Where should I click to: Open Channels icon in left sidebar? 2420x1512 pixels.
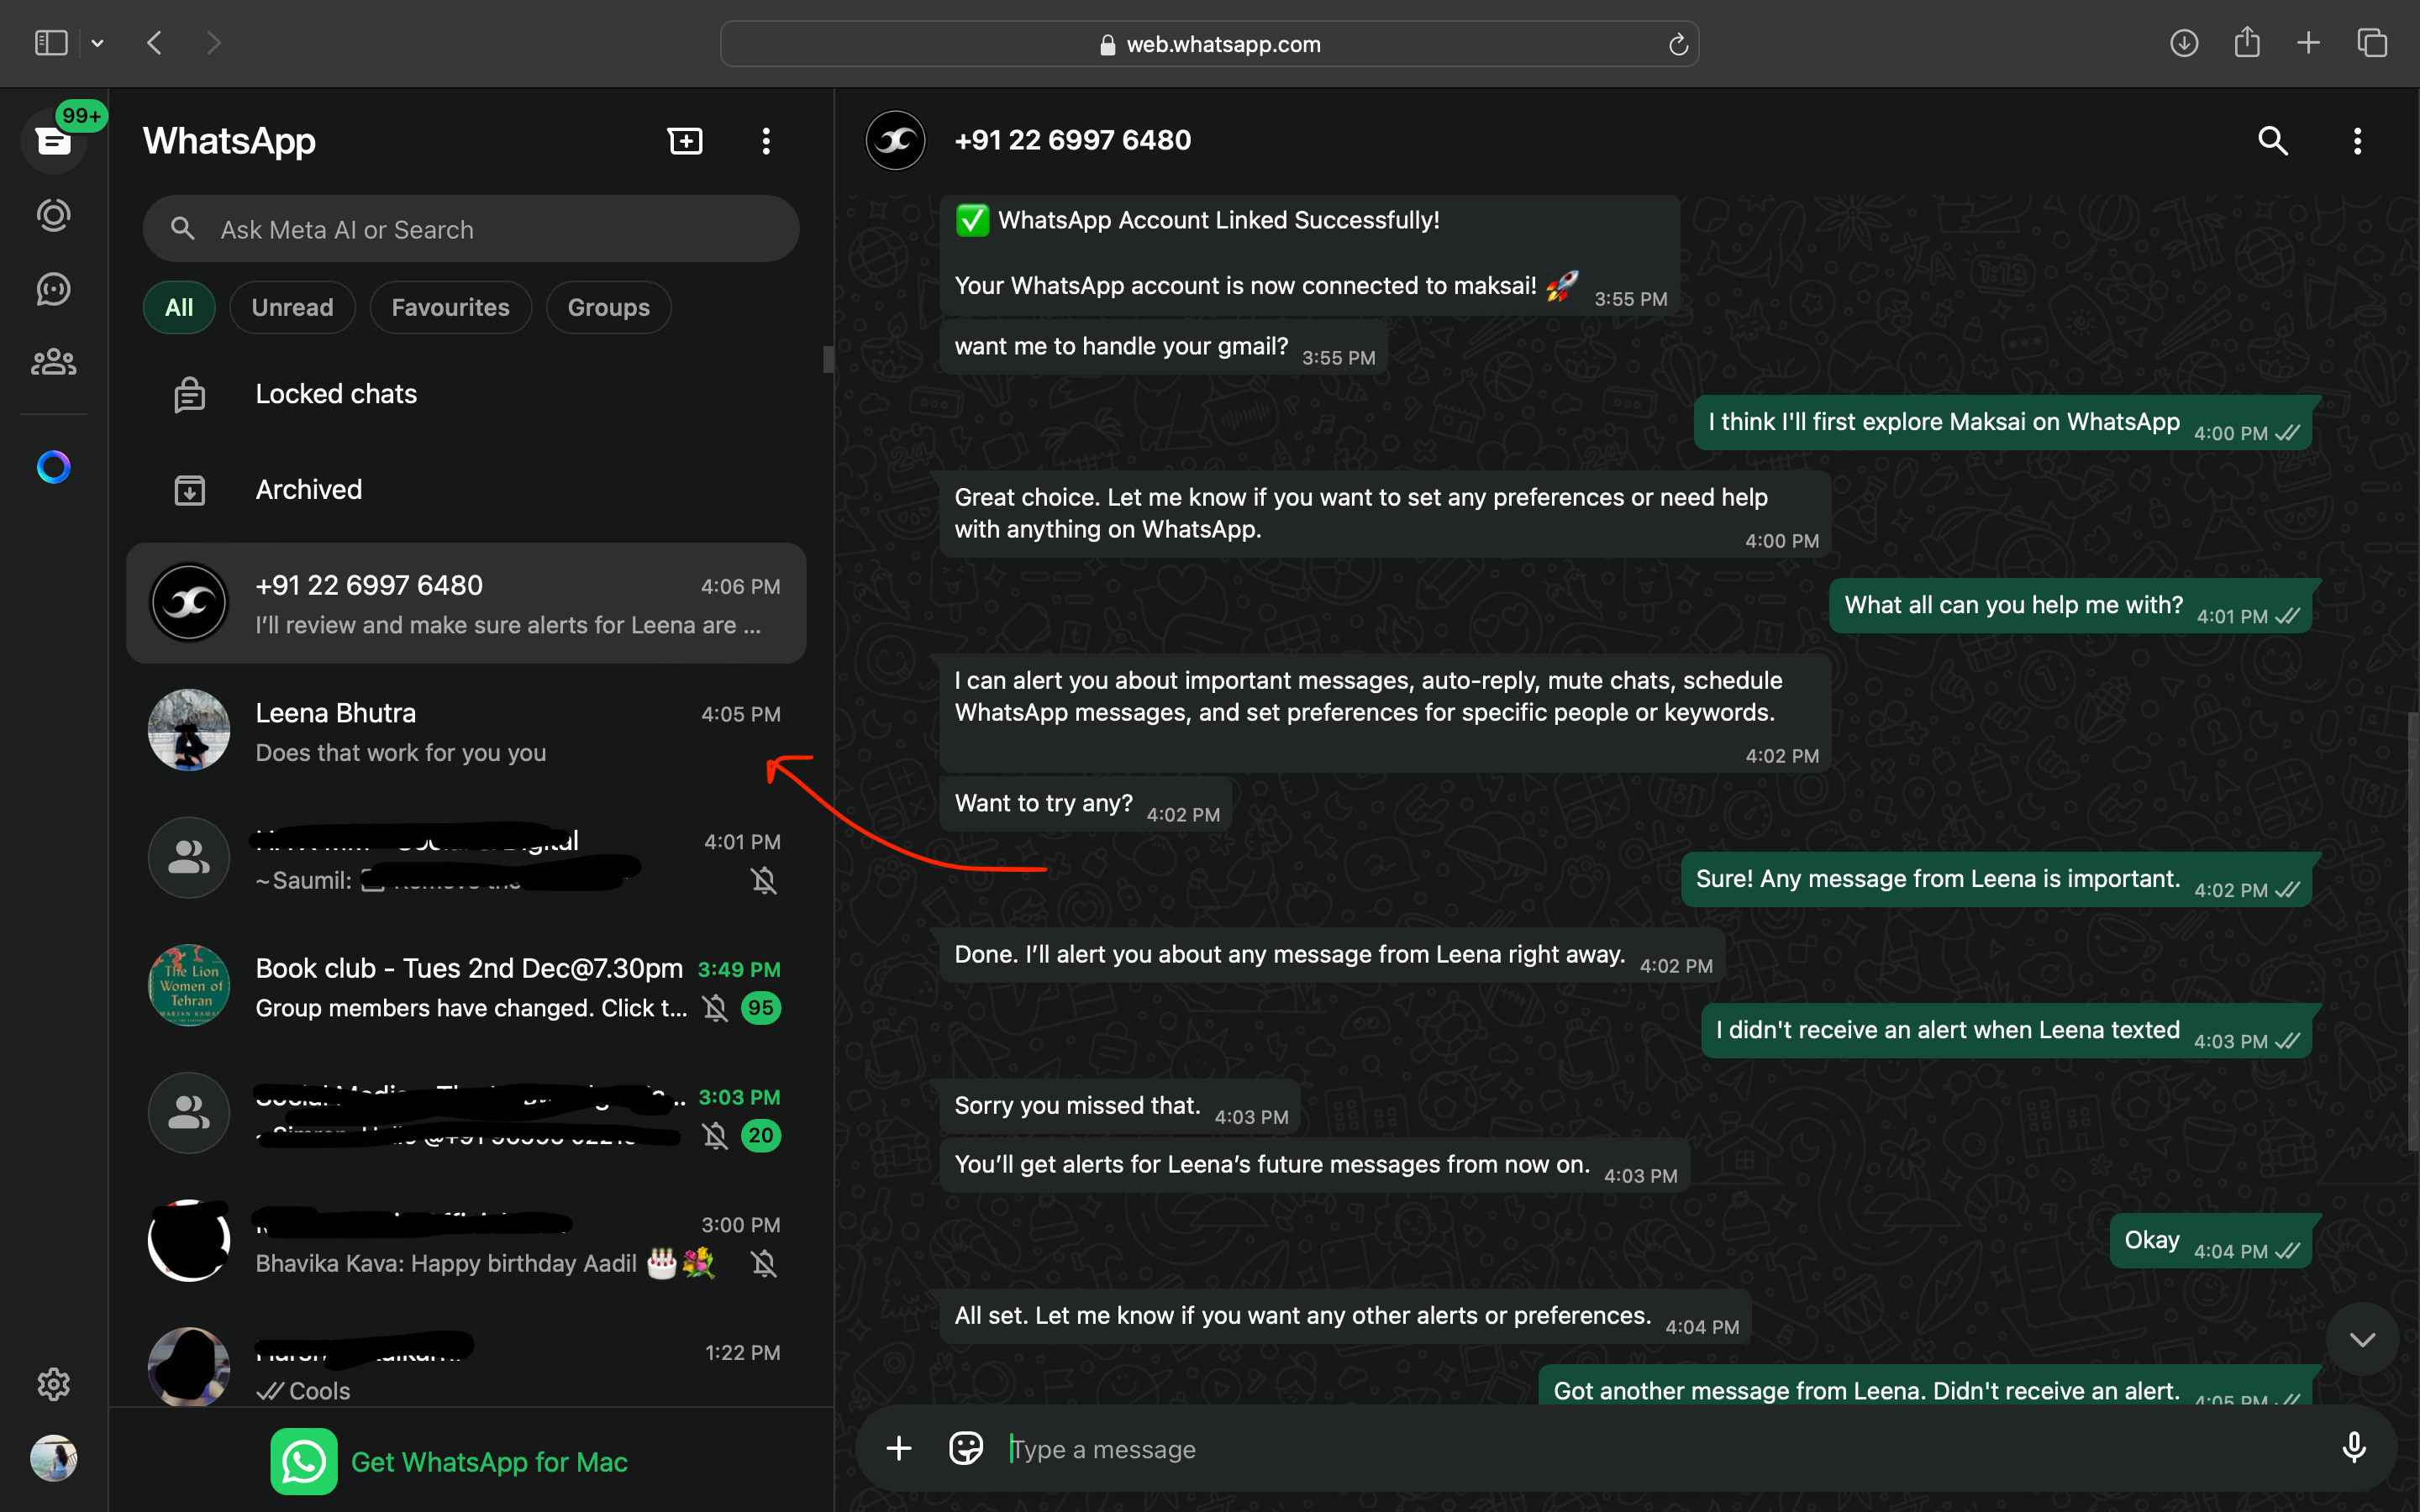(x=53, y=289)
